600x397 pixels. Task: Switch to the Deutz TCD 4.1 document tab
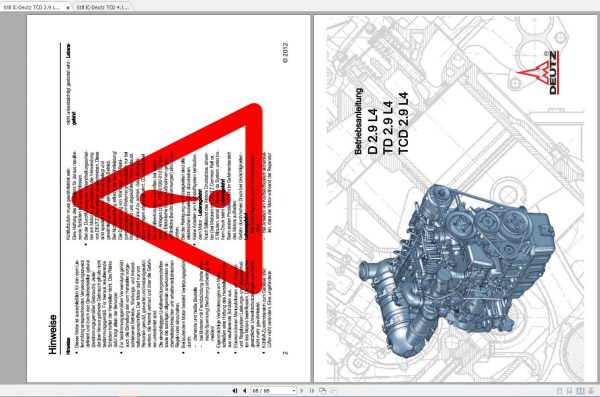click(x=103, y=7)
